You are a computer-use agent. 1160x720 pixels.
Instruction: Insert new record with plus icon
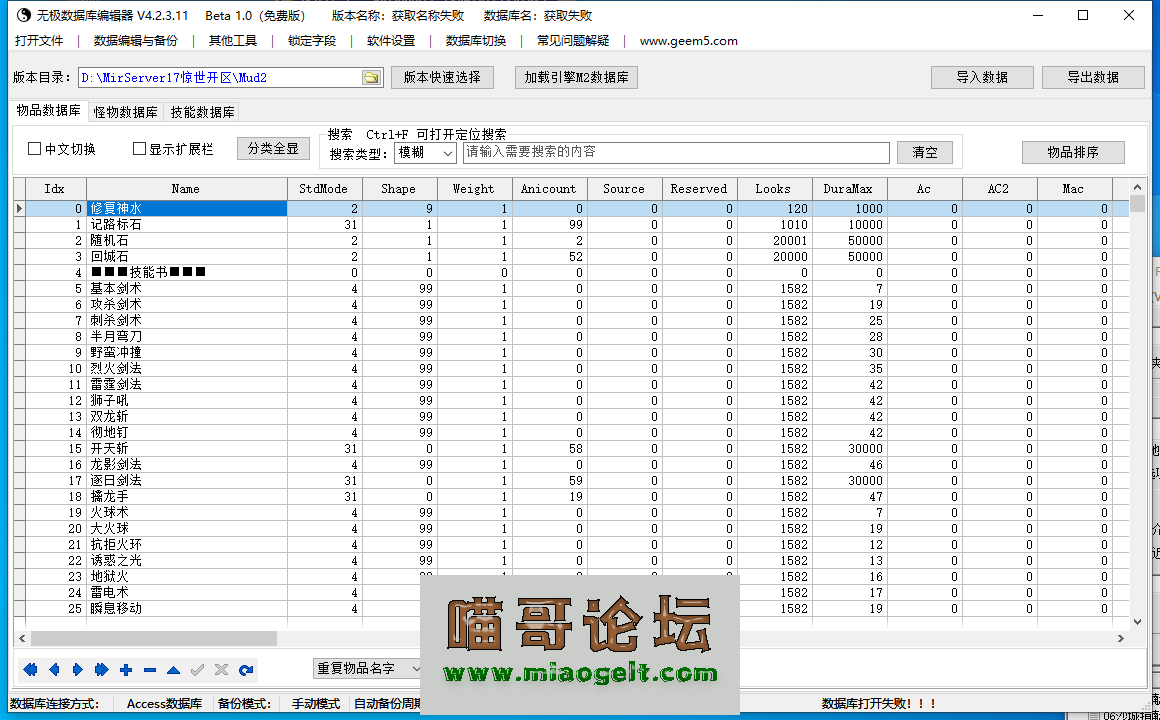pos(126,670)
